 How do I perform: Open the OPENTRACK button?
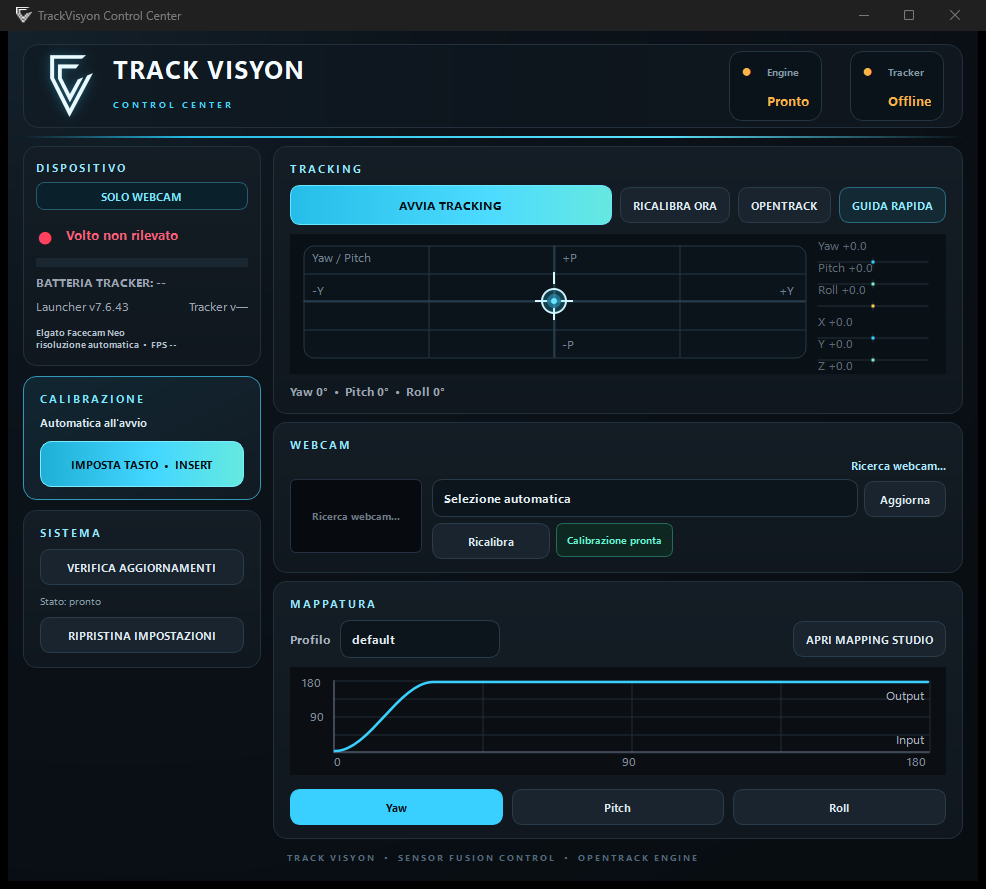pos(784,206)
